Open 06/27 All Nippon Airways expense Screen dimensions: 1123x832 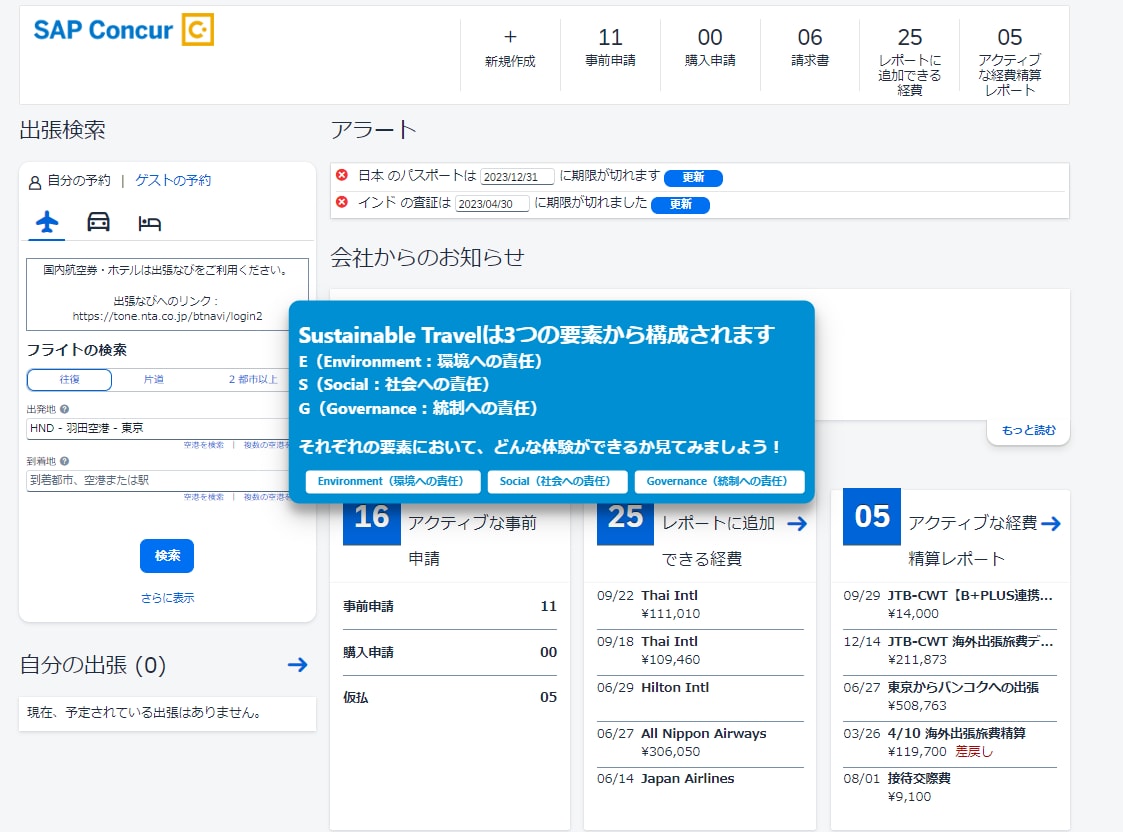point(700,742)
